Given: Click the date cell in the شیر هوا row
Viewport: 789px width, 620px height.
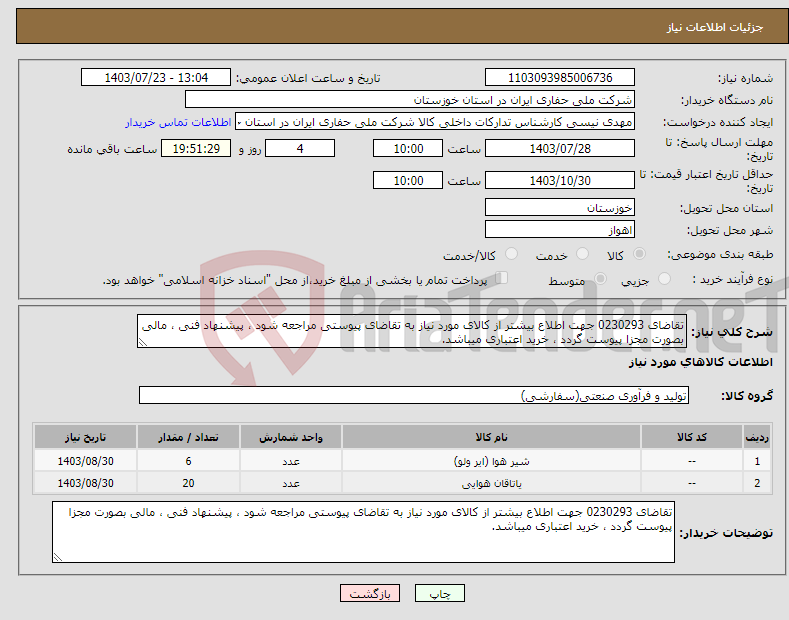Looking at the screenshot, I should tap(85, 461).
